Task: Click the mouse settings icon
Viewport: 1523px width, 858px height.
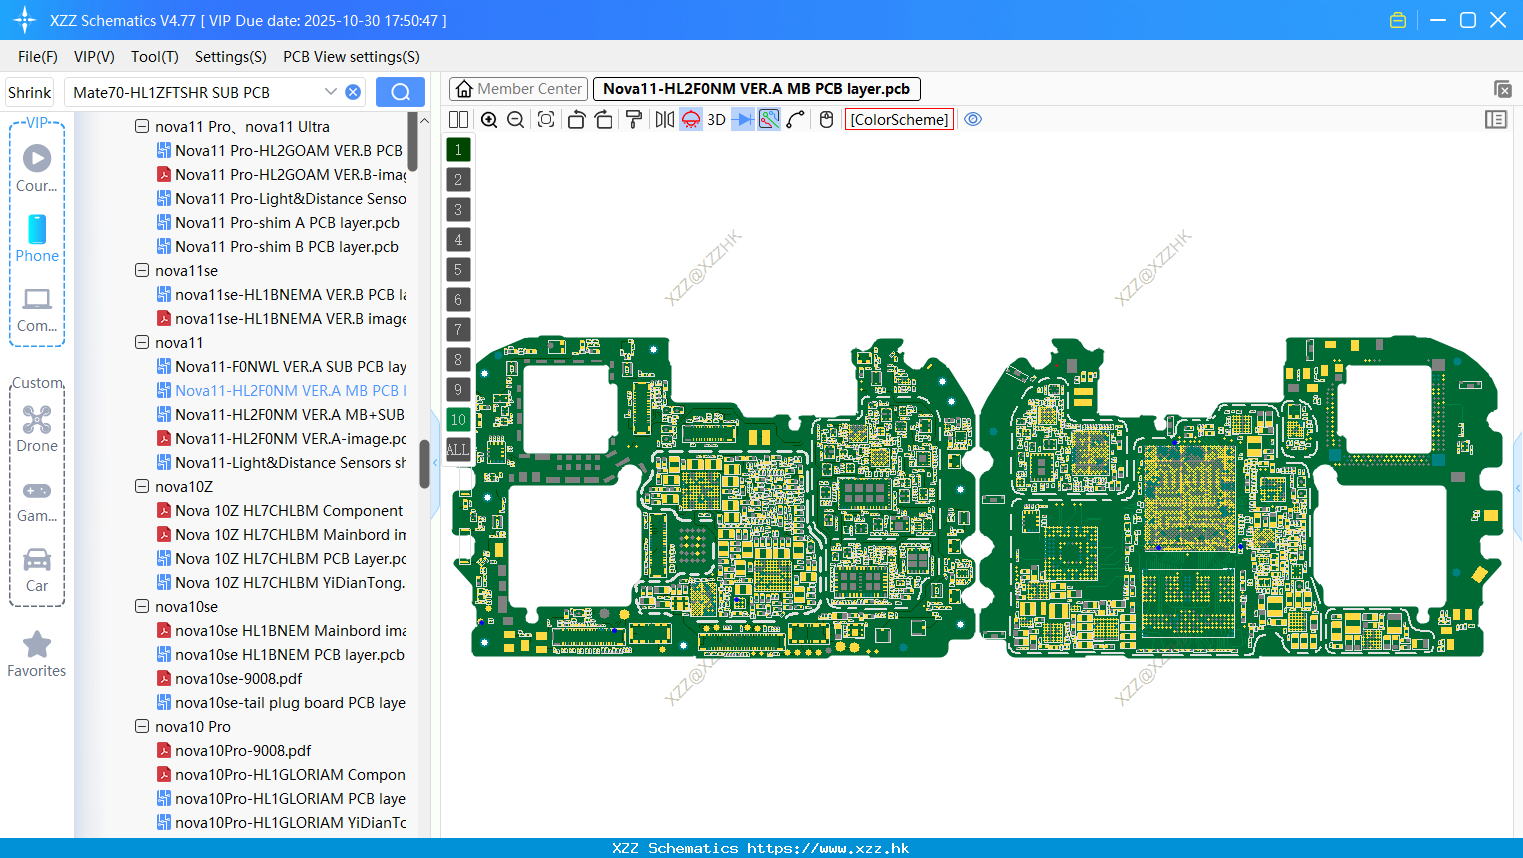Action: (826, 120)
